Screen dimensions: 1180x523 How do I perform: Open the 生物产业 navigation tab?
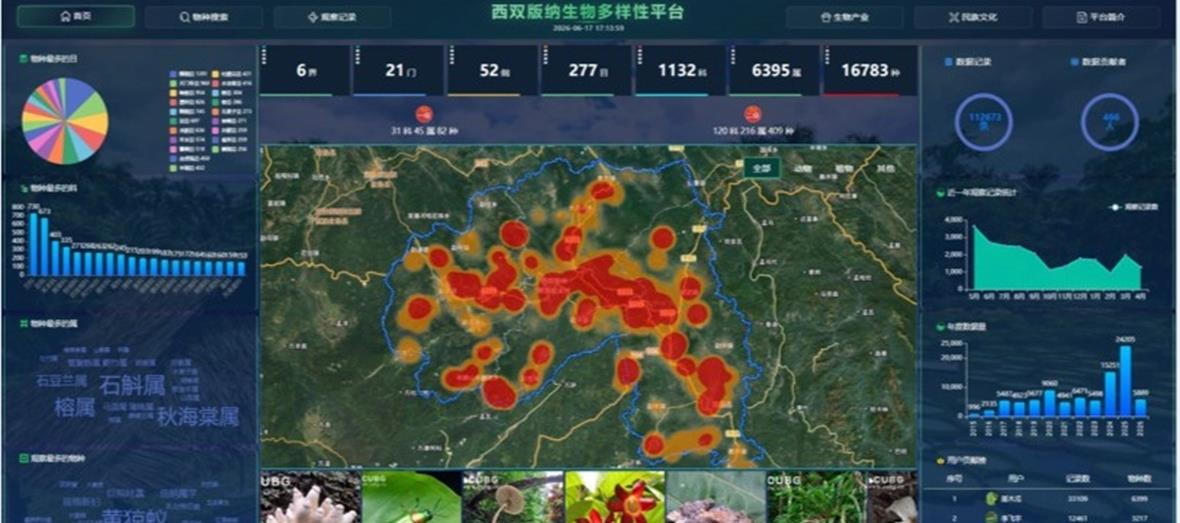pos(844,17)
